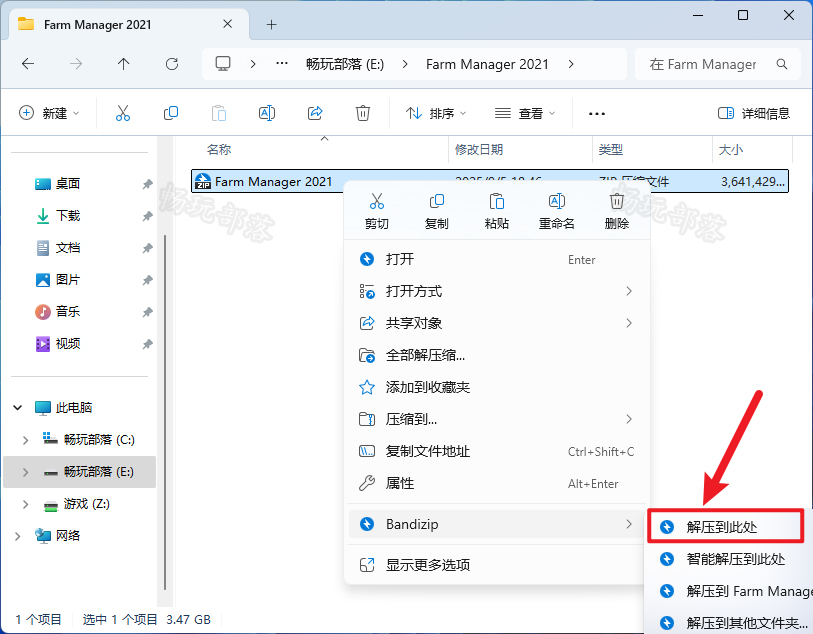The image size is (813, 634).
Task: Open the 视频 quick access folder
Action: [x=67, y=344]
